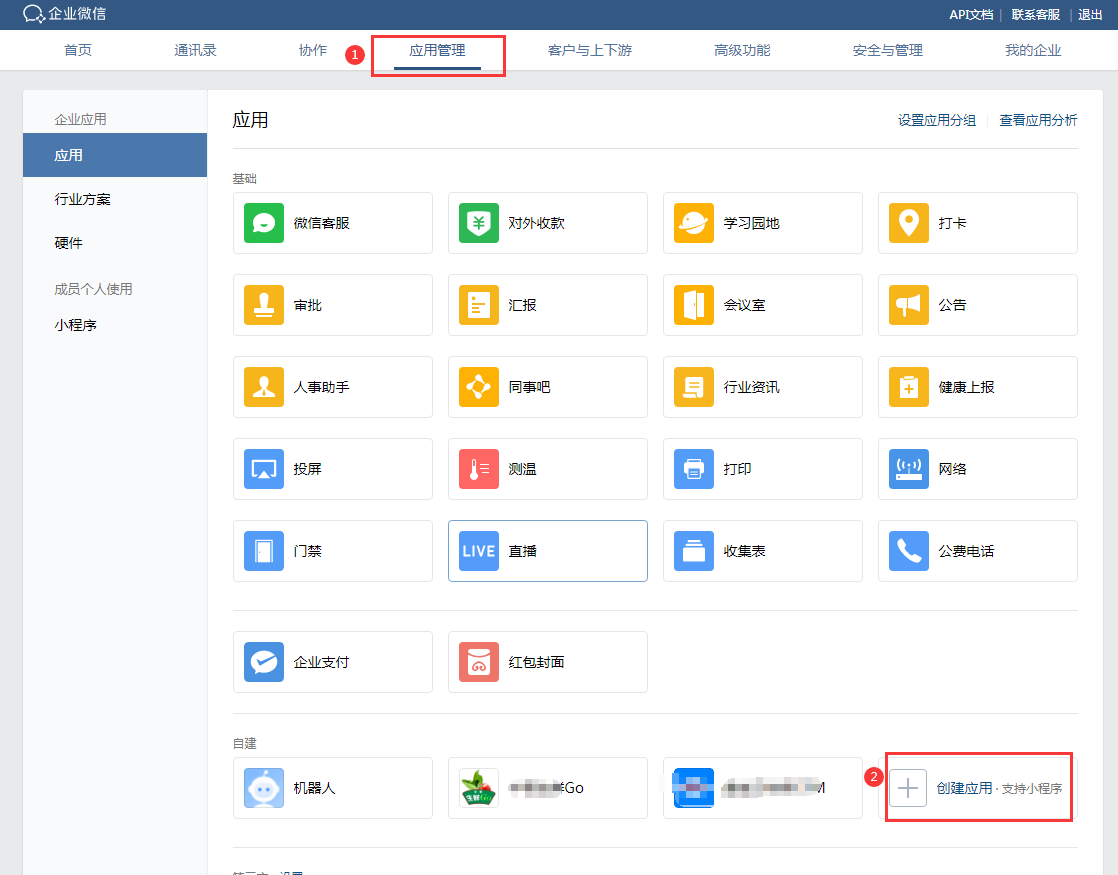The width and height of the screenshot is (1118, 875).
Task: Select the 打卡 location pin icon
Action: pyautogui.click(x=909, y=223)
